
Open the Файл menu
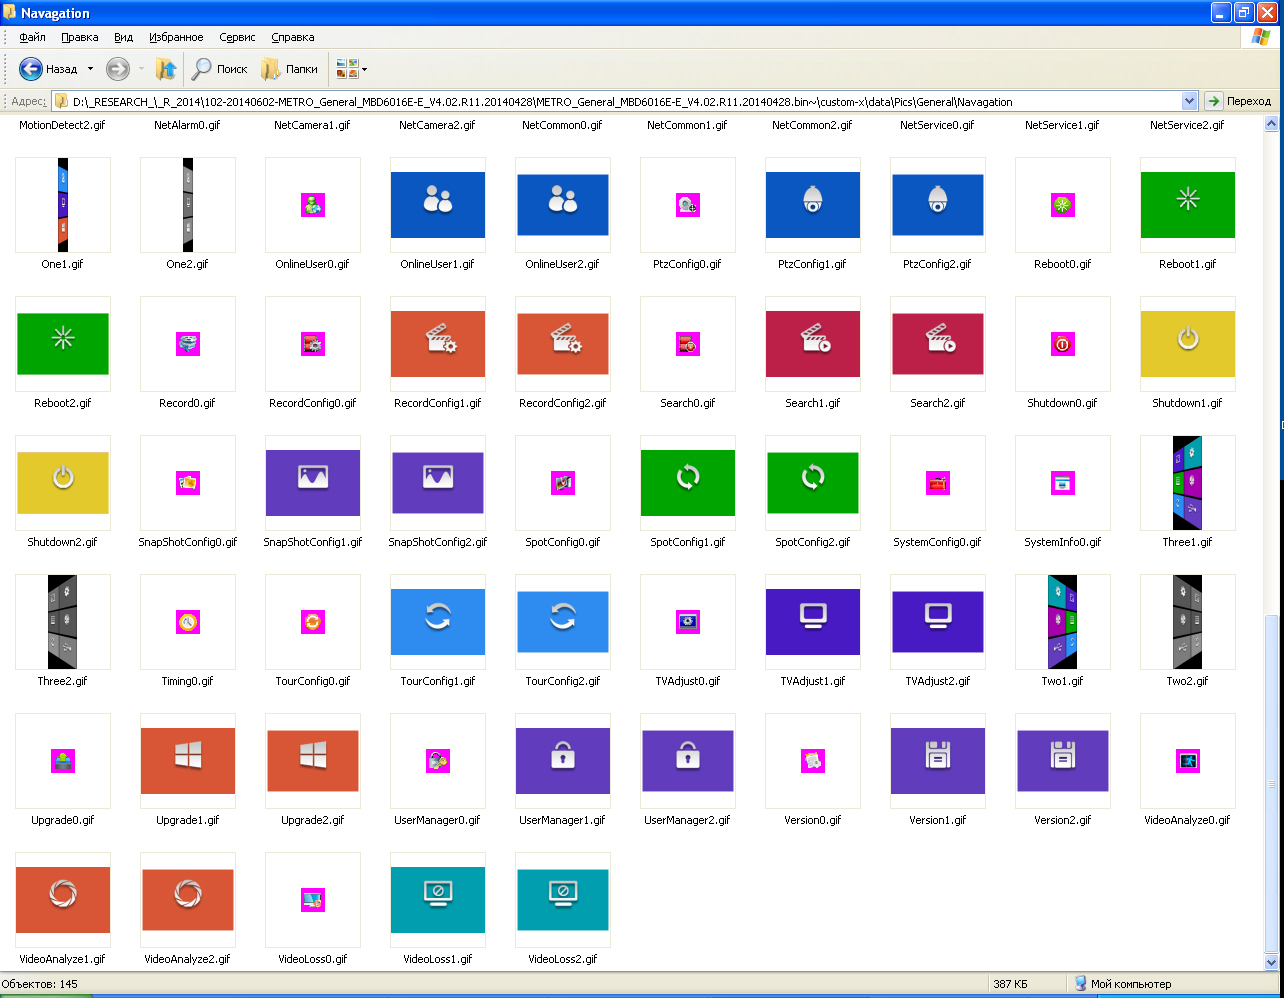32,37
